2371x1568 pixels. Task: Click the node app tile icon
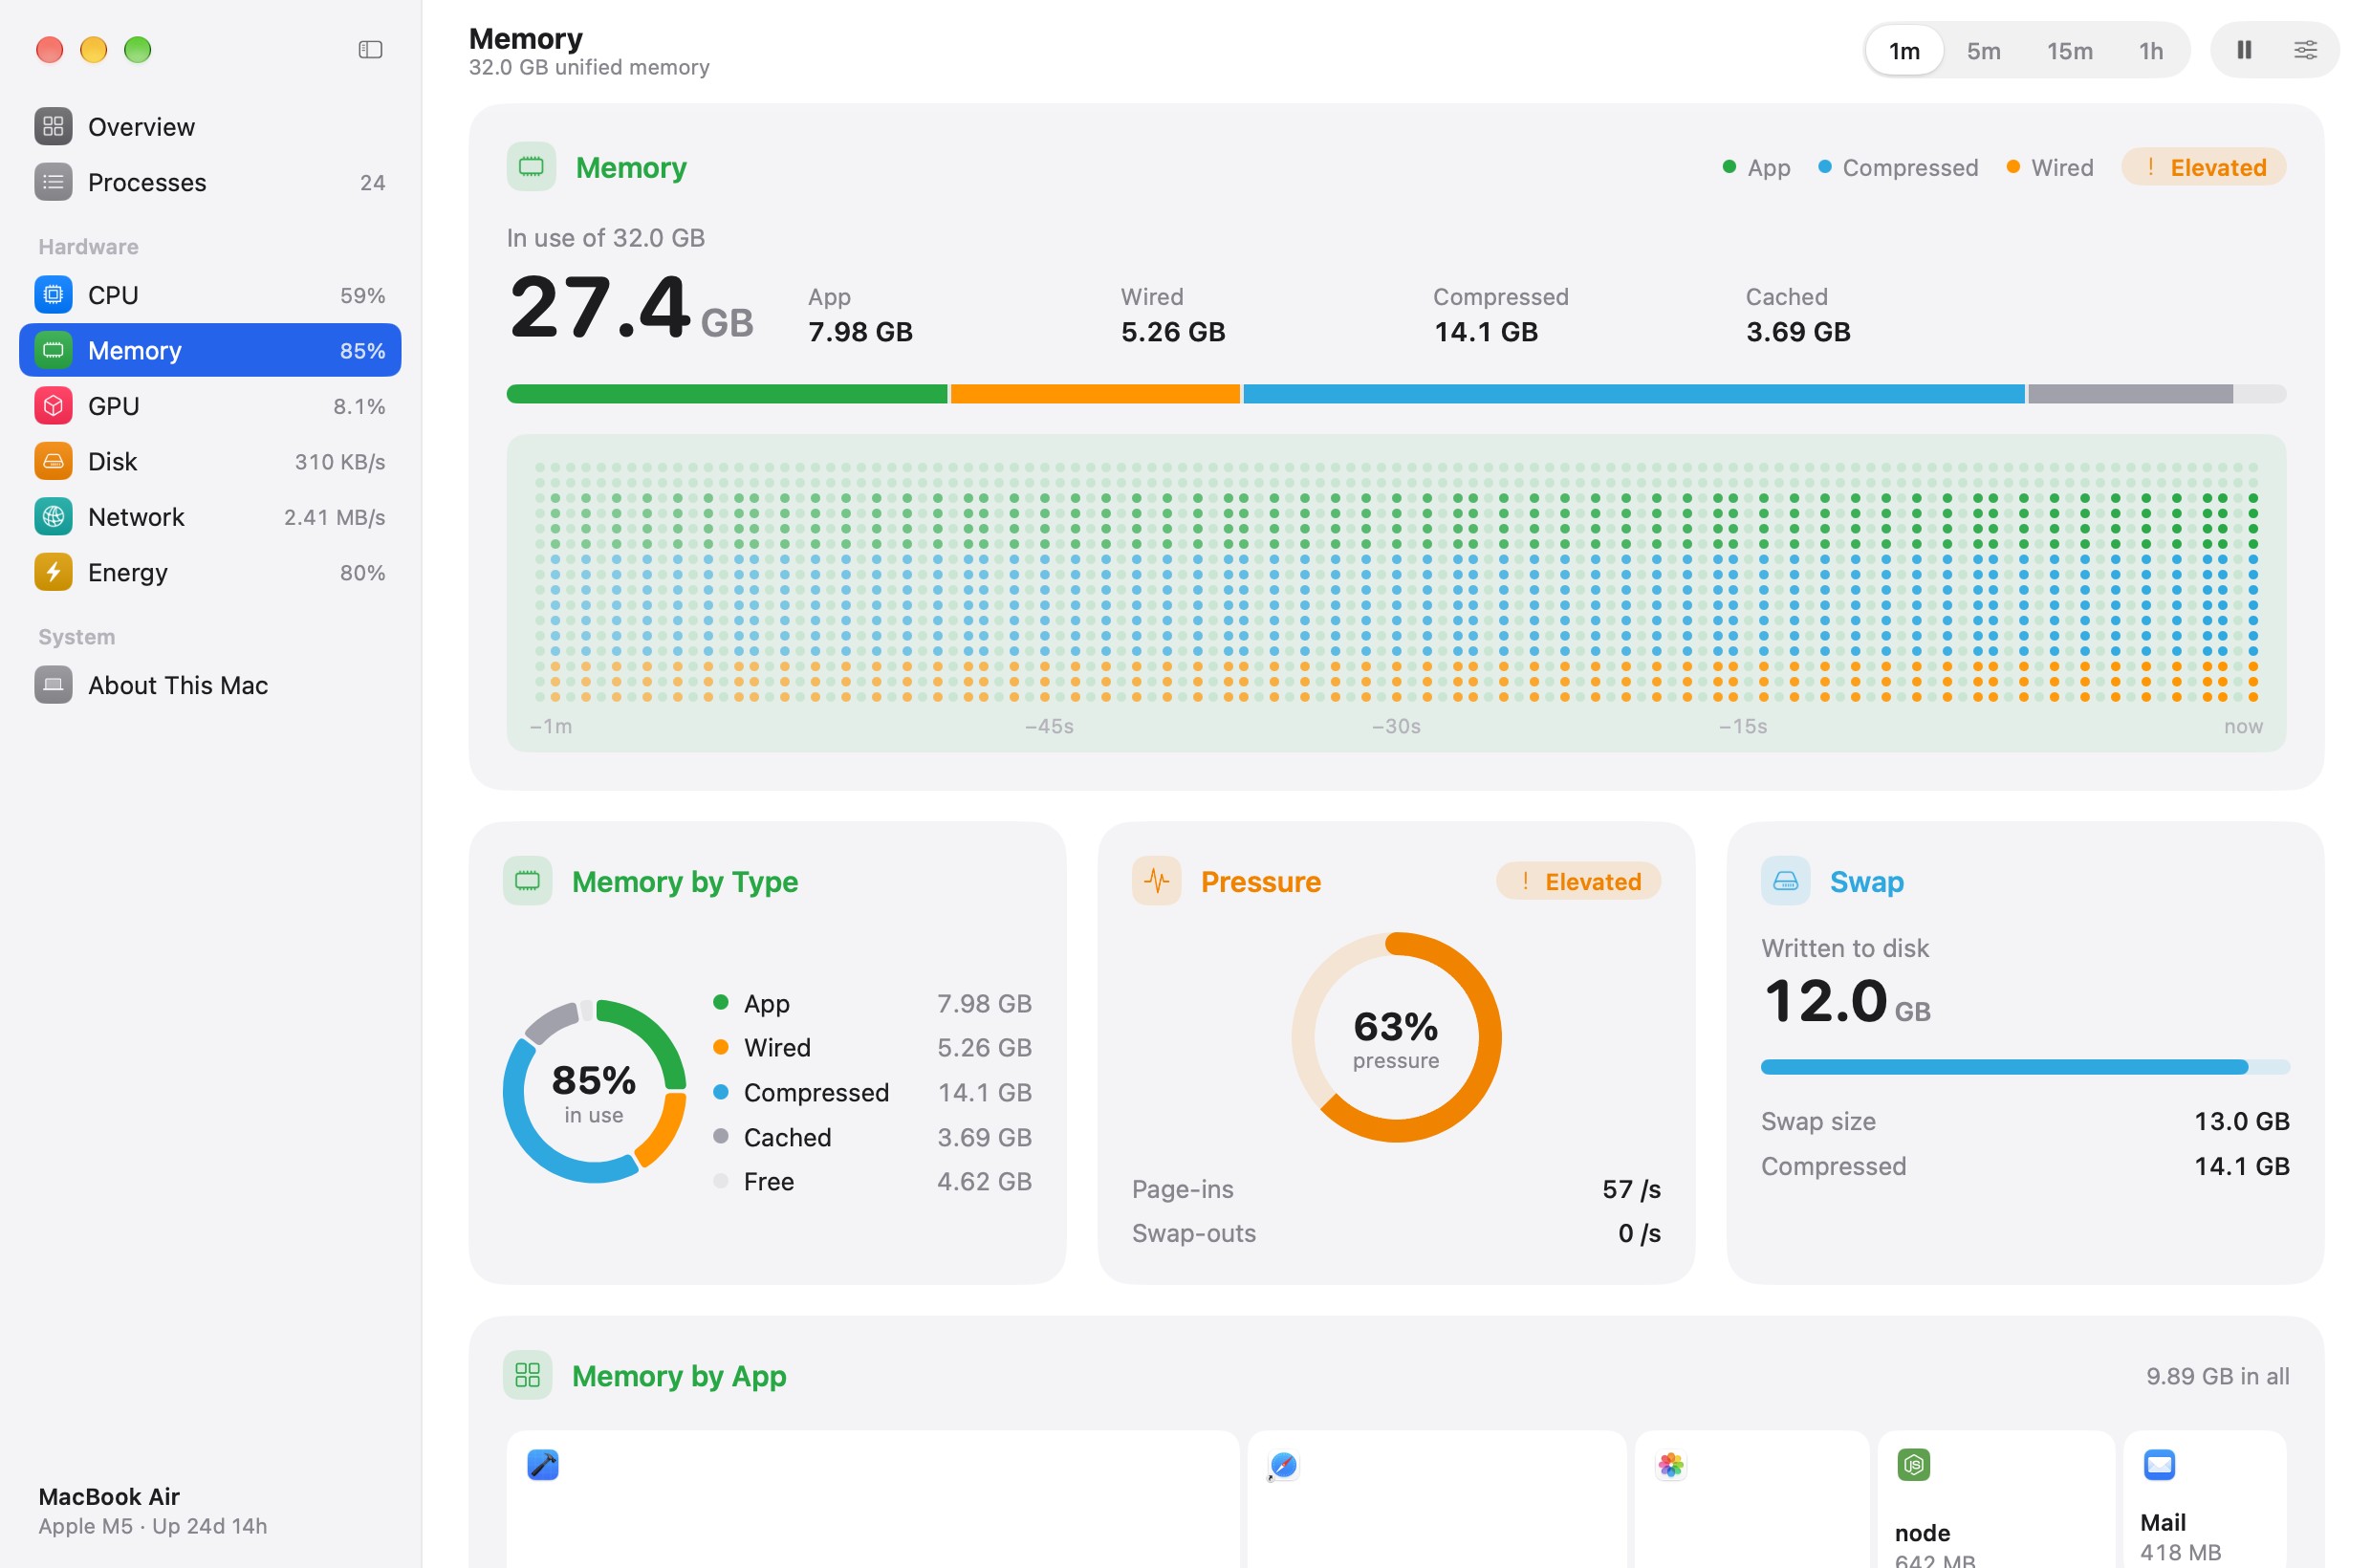point(1913,1465)
